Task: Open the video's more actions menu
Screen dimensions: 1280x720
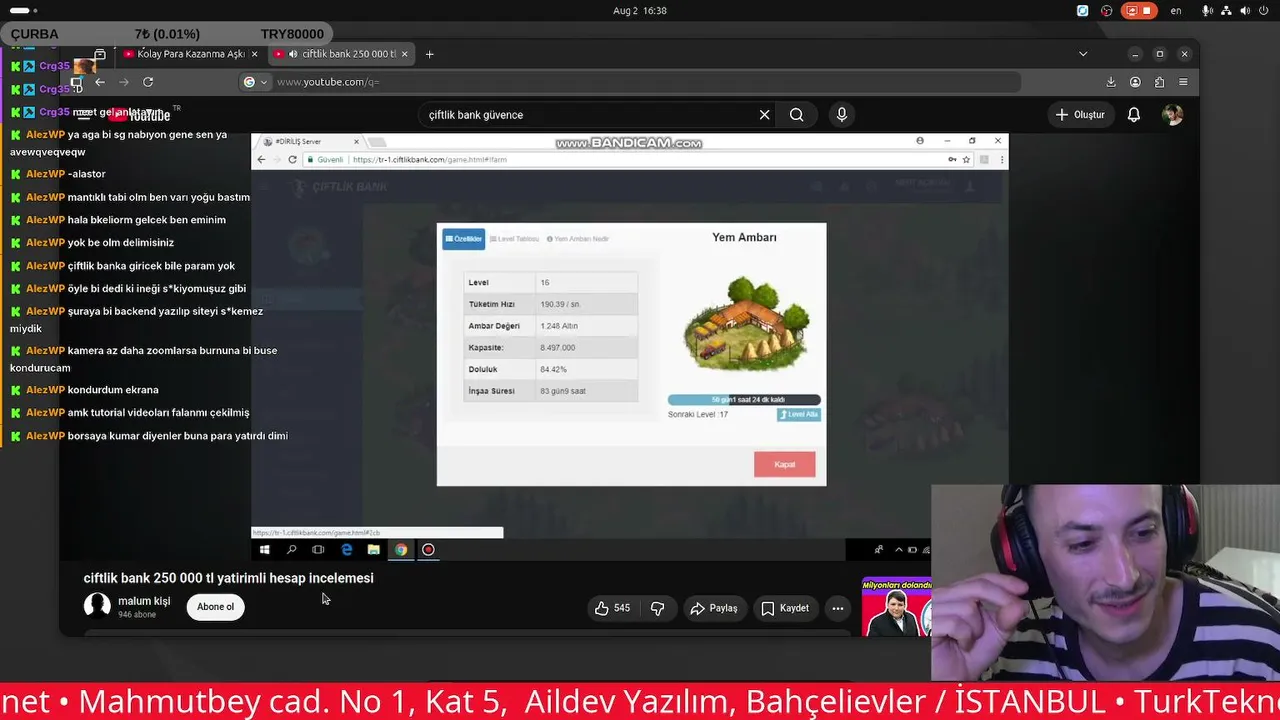Action: [838, 608]
